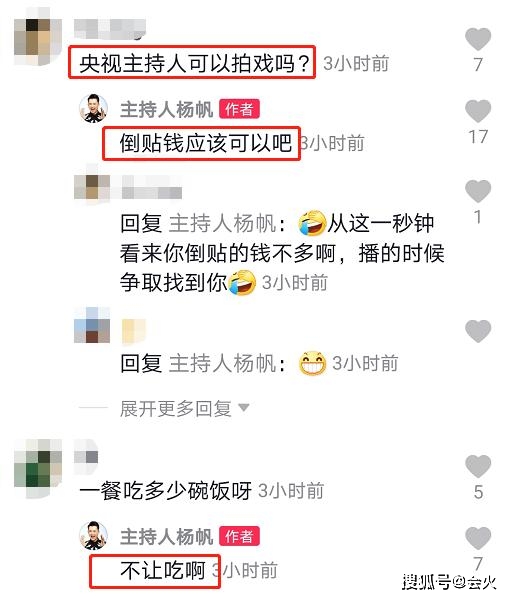Like 杨帆's reply 倒贴钱应该可以吧
Image resolution: width=511 pixels, height=599 pixels.
478,111
